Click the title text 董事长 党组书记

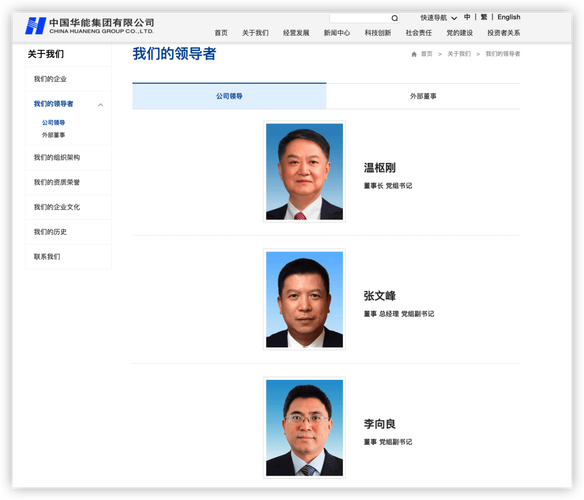[388, 186]
